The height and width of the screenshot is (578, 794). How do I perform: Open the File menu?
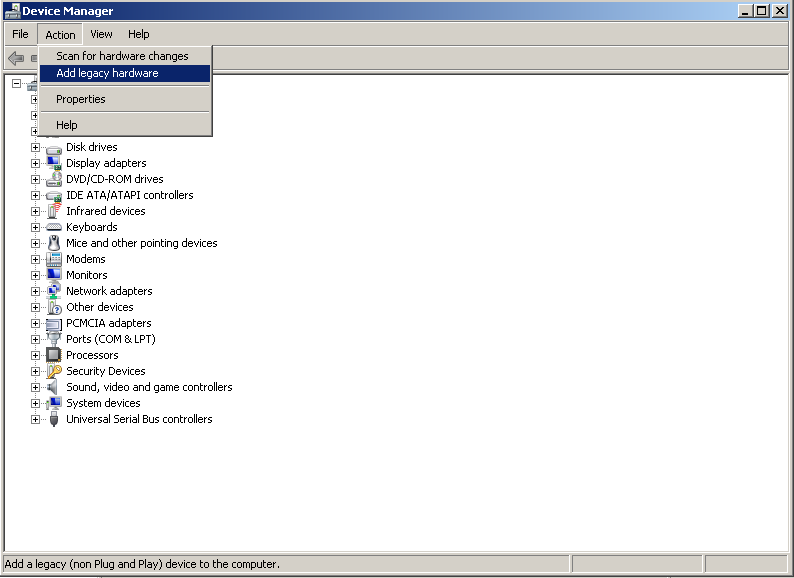[20, 34]
